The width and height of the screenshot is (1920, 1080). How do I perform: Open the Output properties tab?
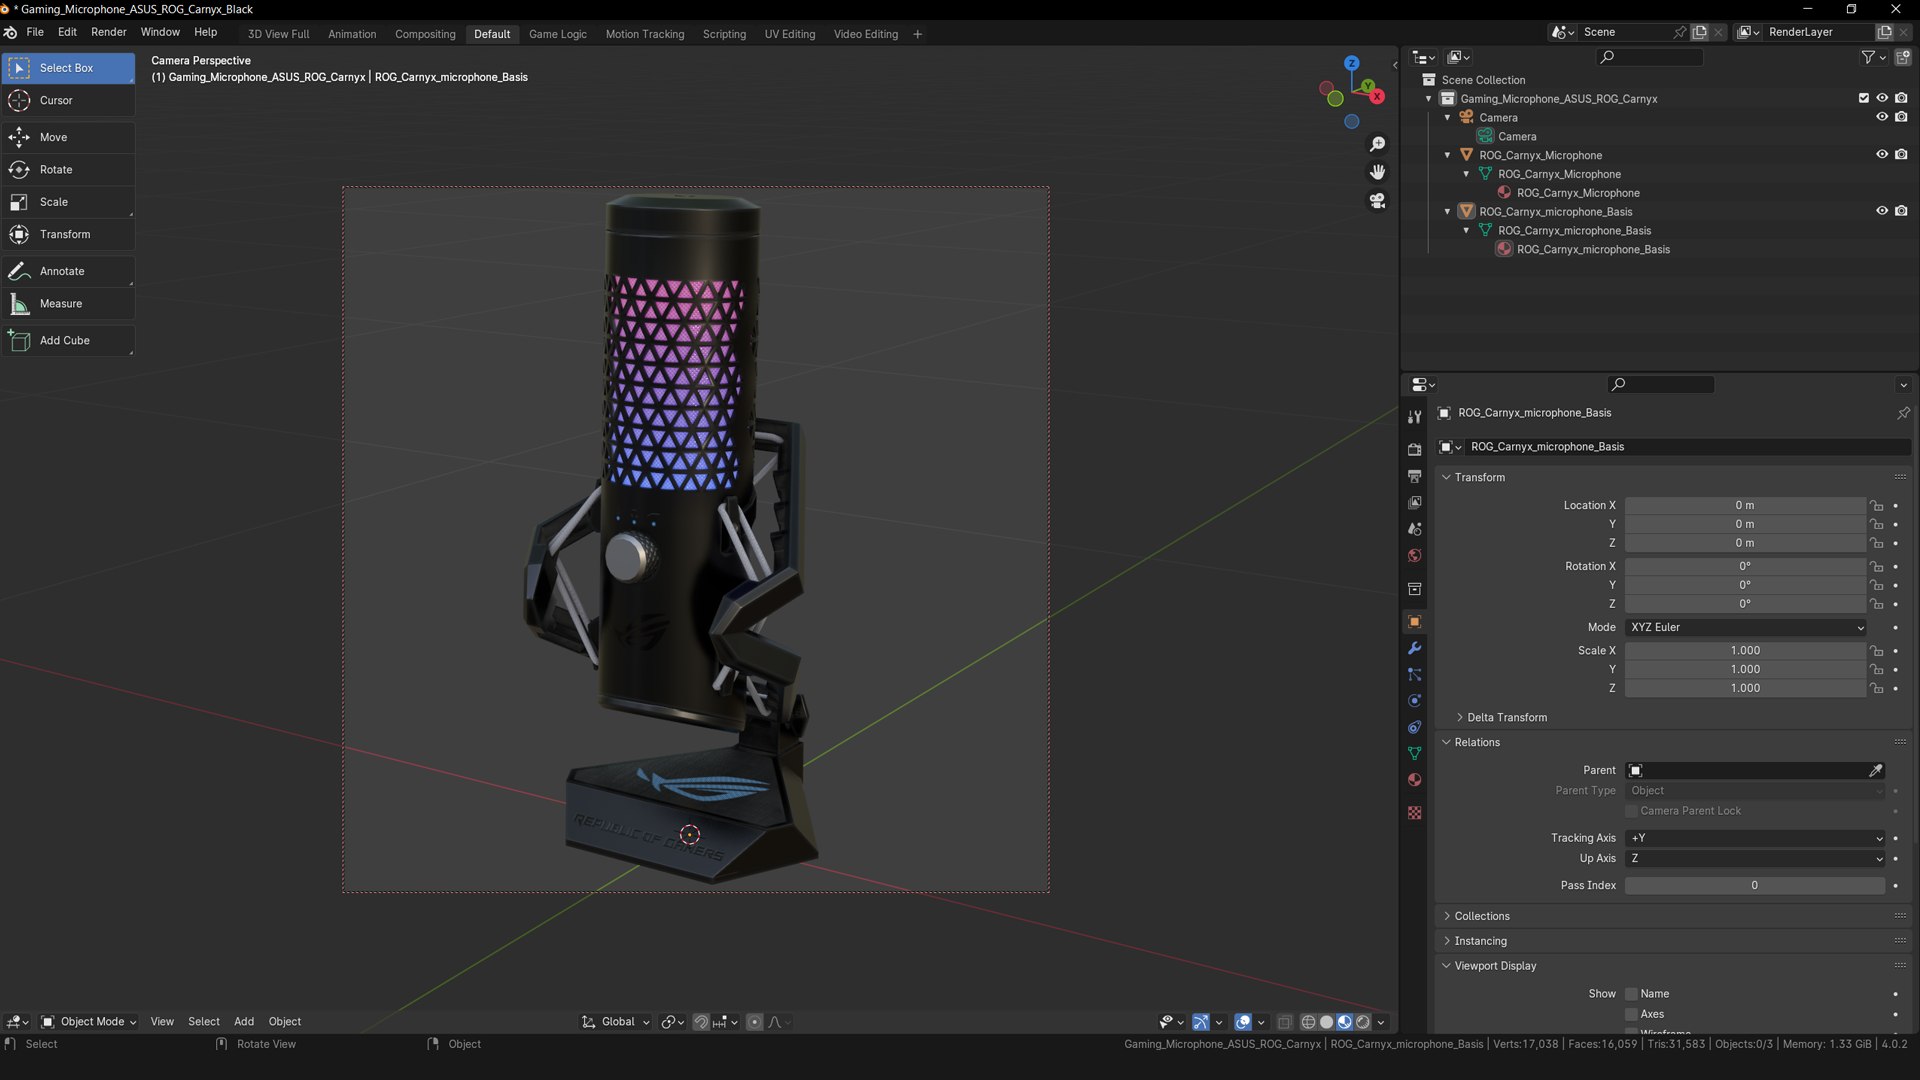click(1414, 476)
